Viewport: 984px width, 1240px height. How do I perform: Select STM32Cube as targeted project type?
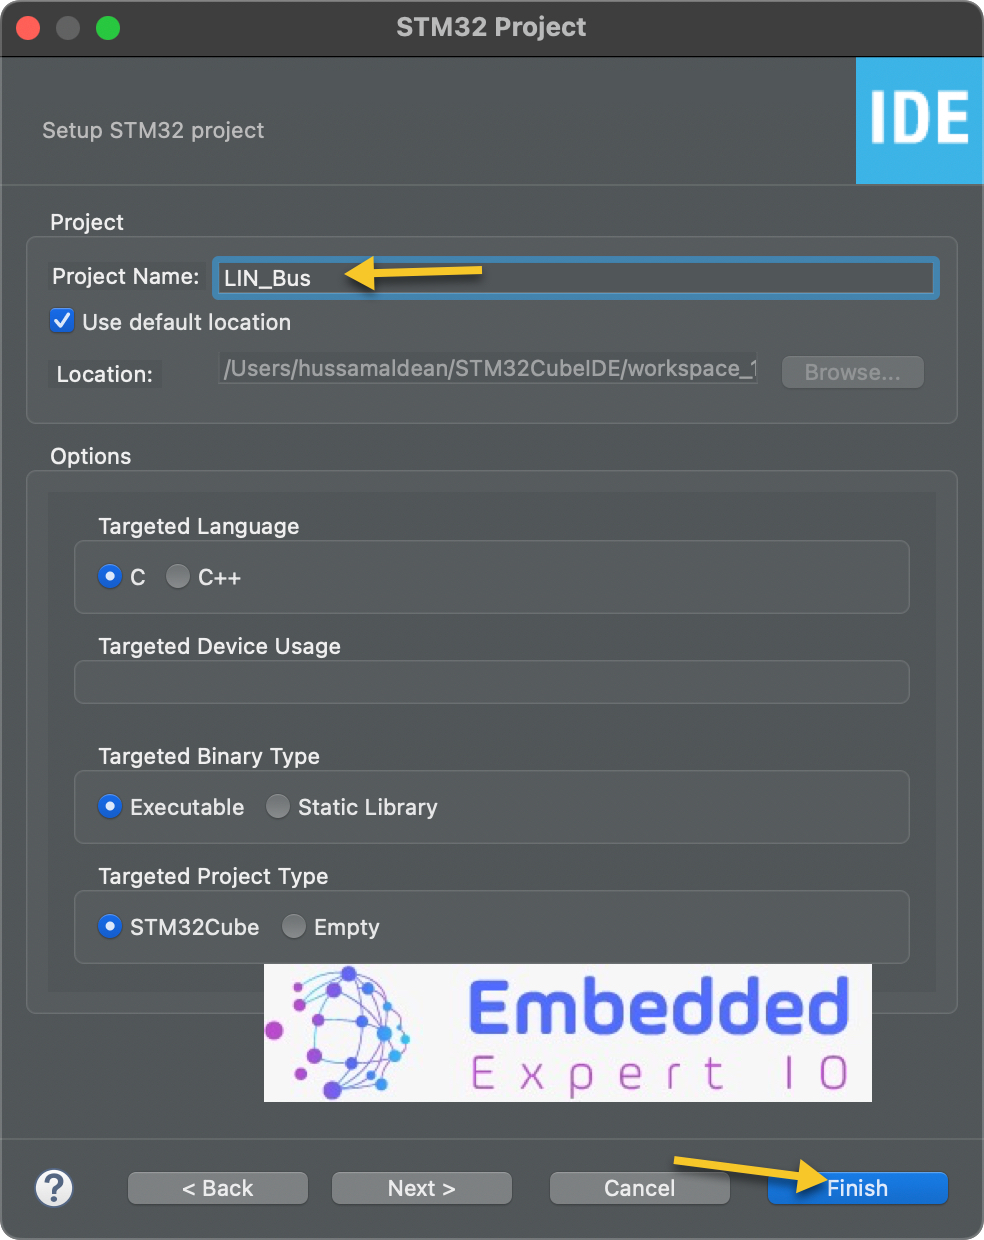coord(109,926)
